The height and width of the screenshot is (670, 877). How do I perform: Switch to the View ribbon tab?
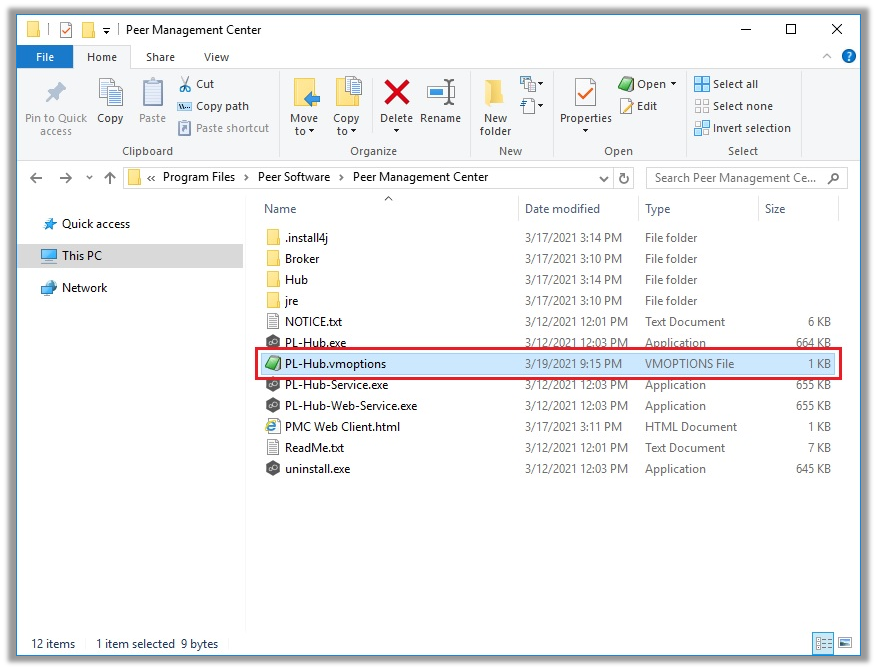click(216, 57)
